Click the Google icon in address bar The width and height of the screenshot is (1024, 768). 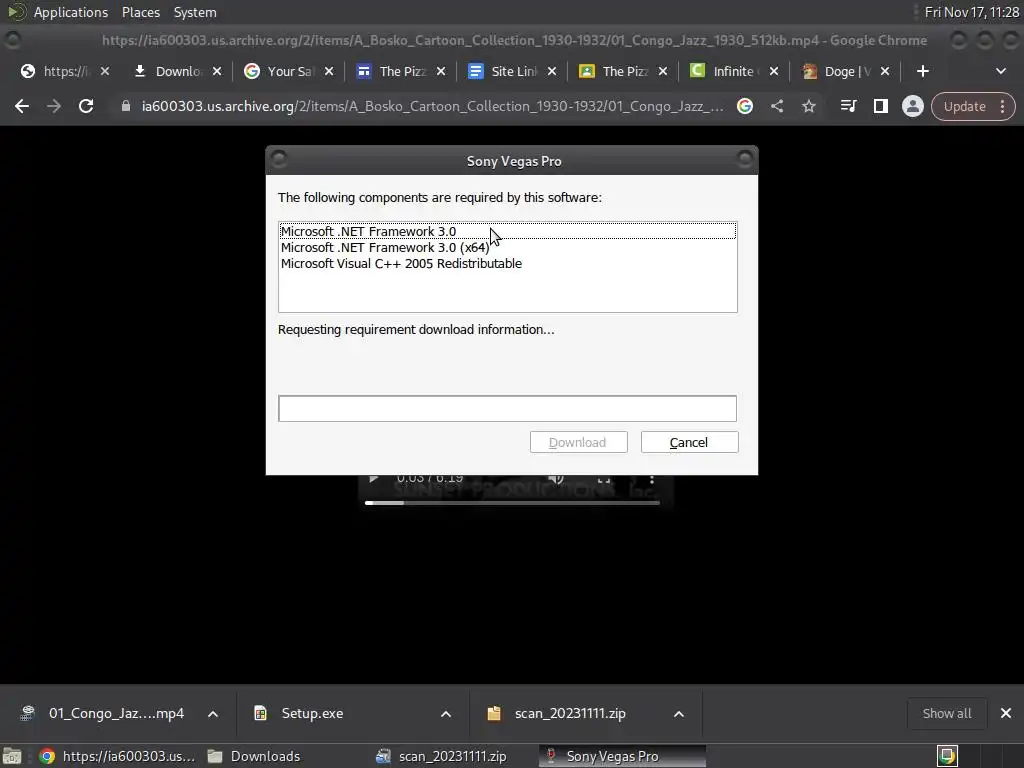click(744, 106)
